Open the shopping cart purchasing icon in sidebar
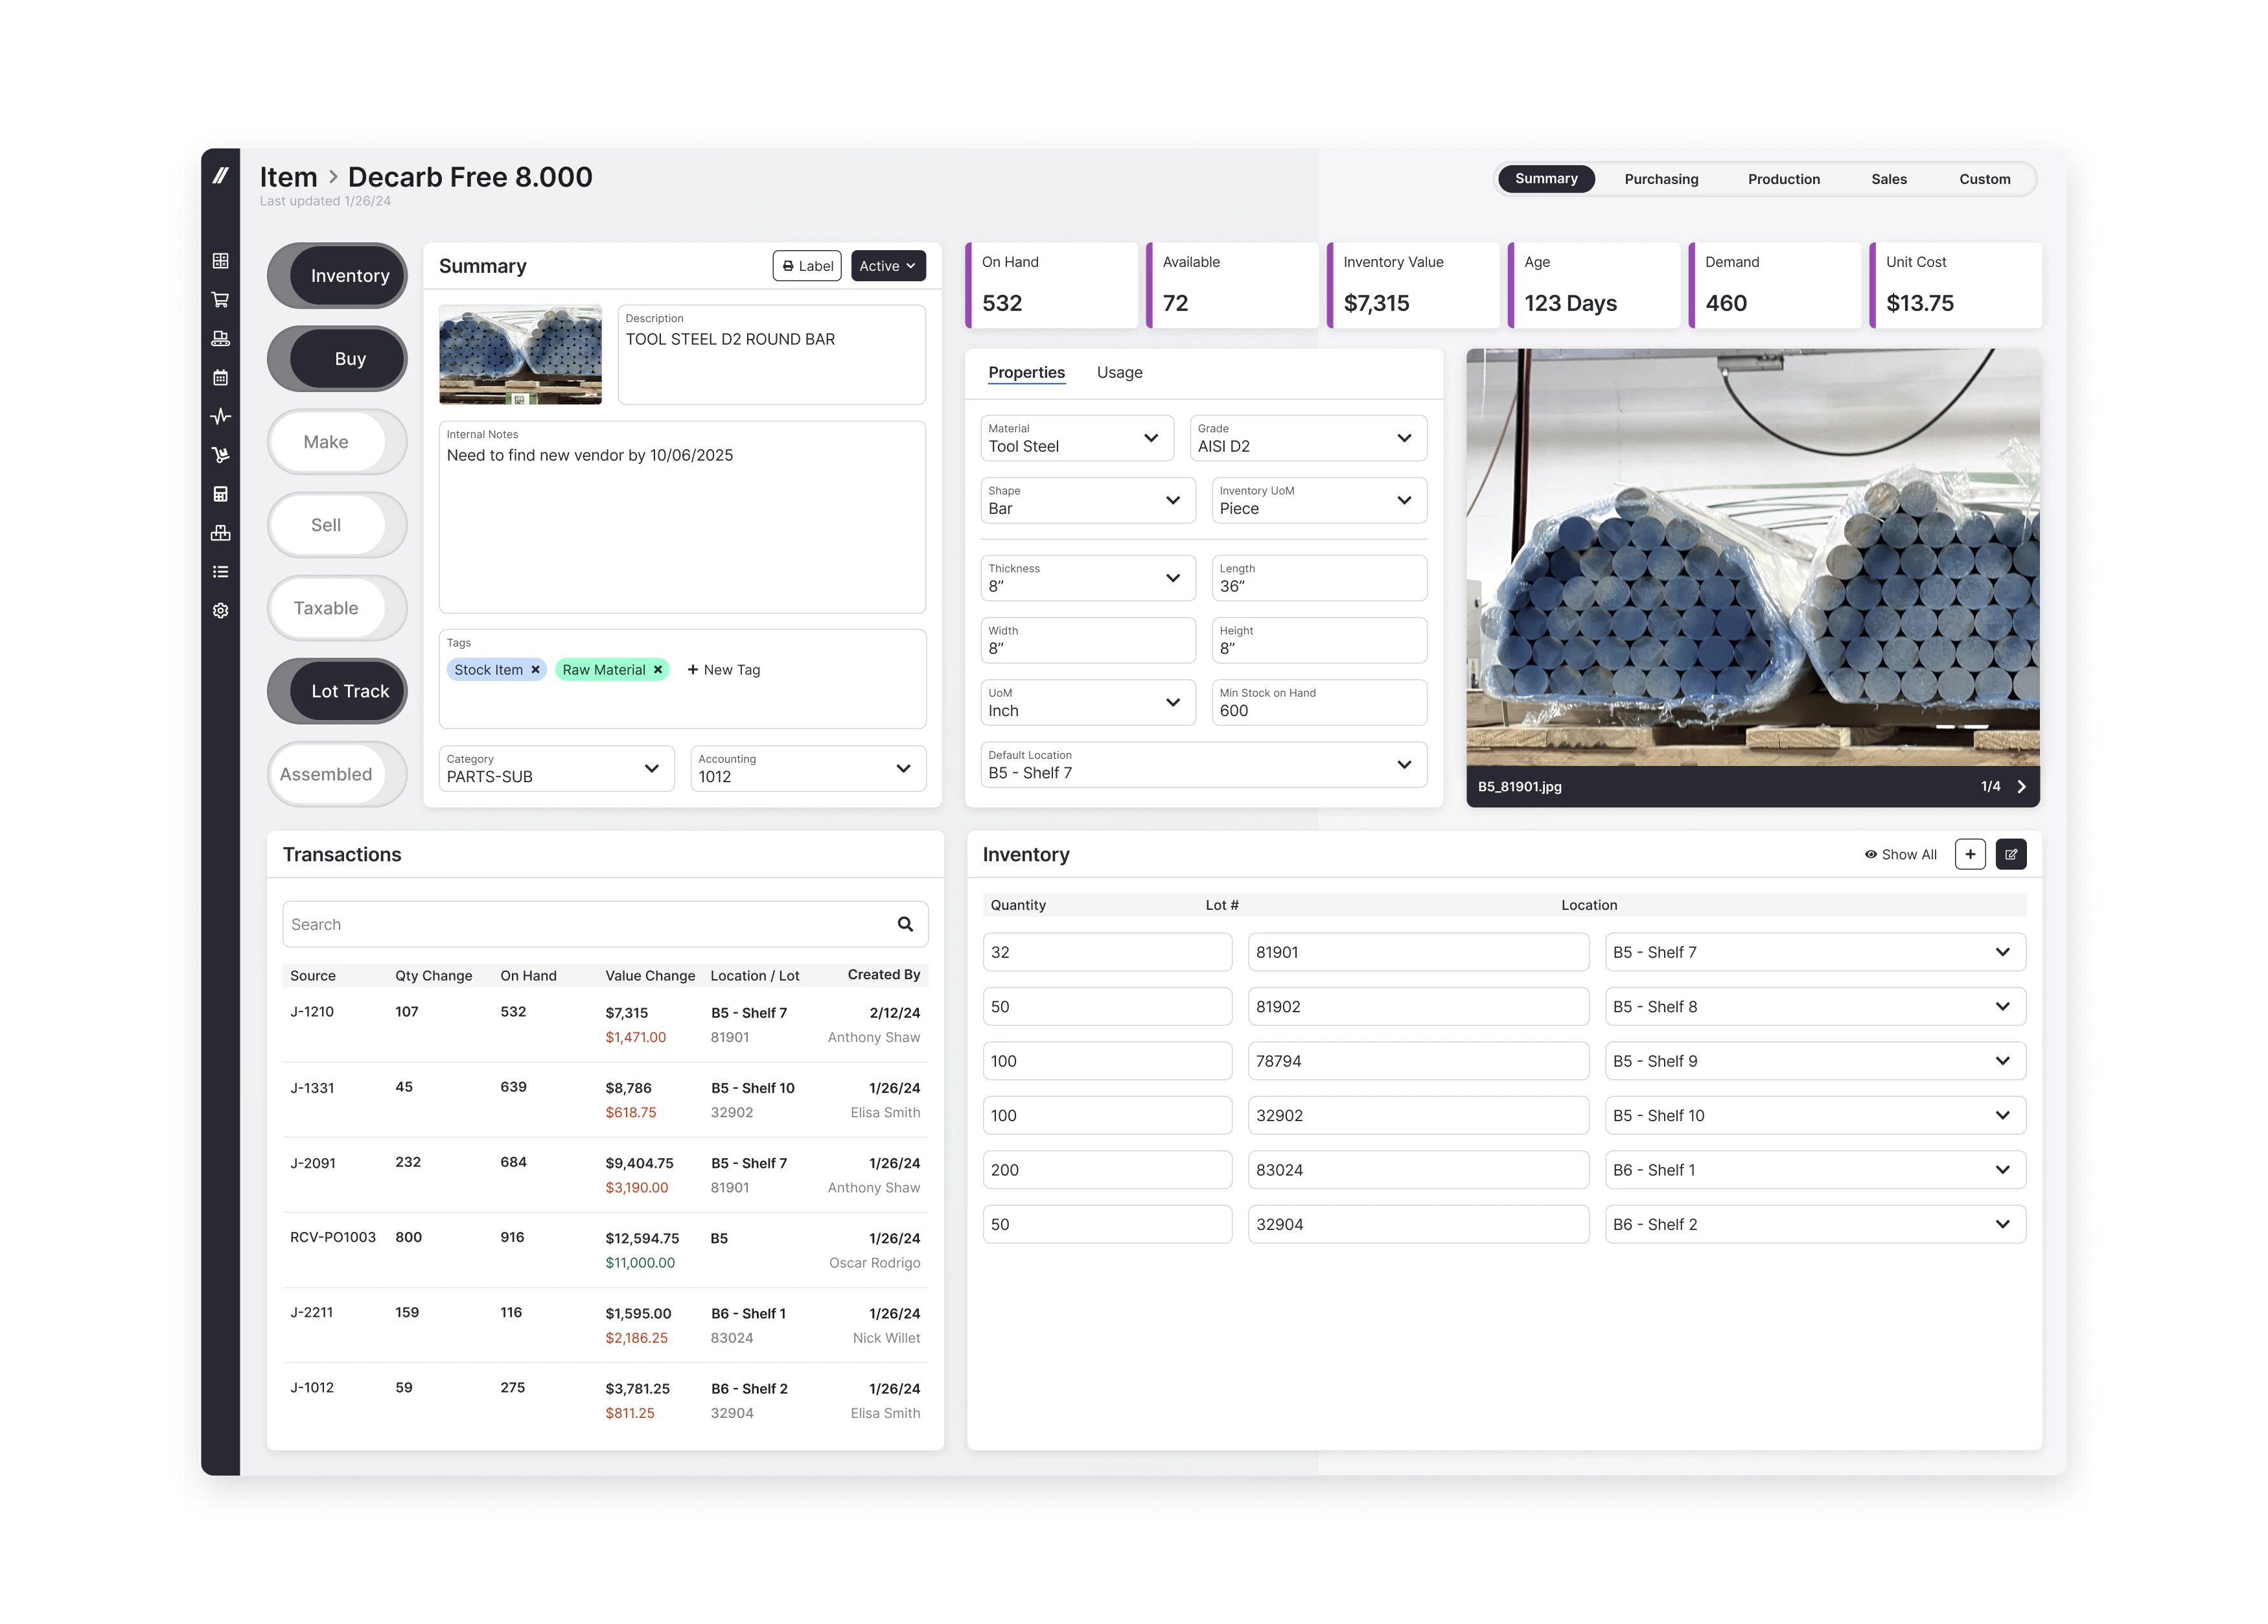This screenshot has width=2268, height=1624. coord(221,299)
